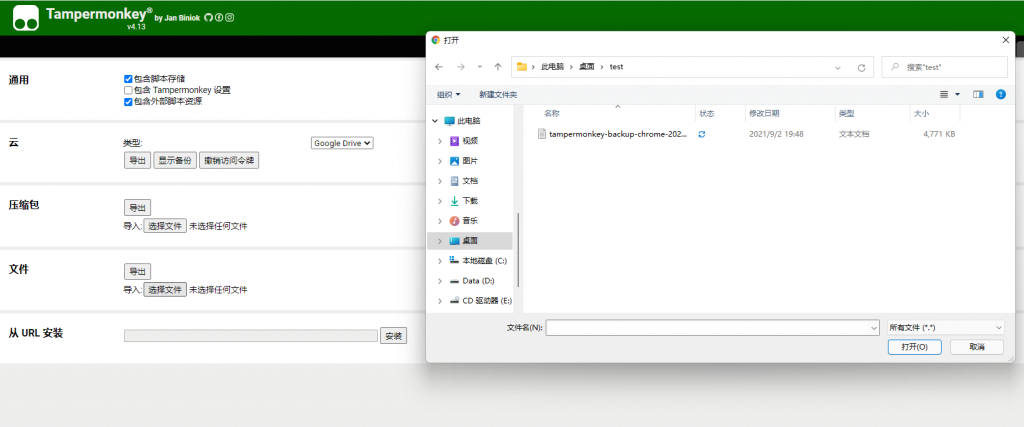
Task: Click the sync status icon of backup file
Action: 702,133
